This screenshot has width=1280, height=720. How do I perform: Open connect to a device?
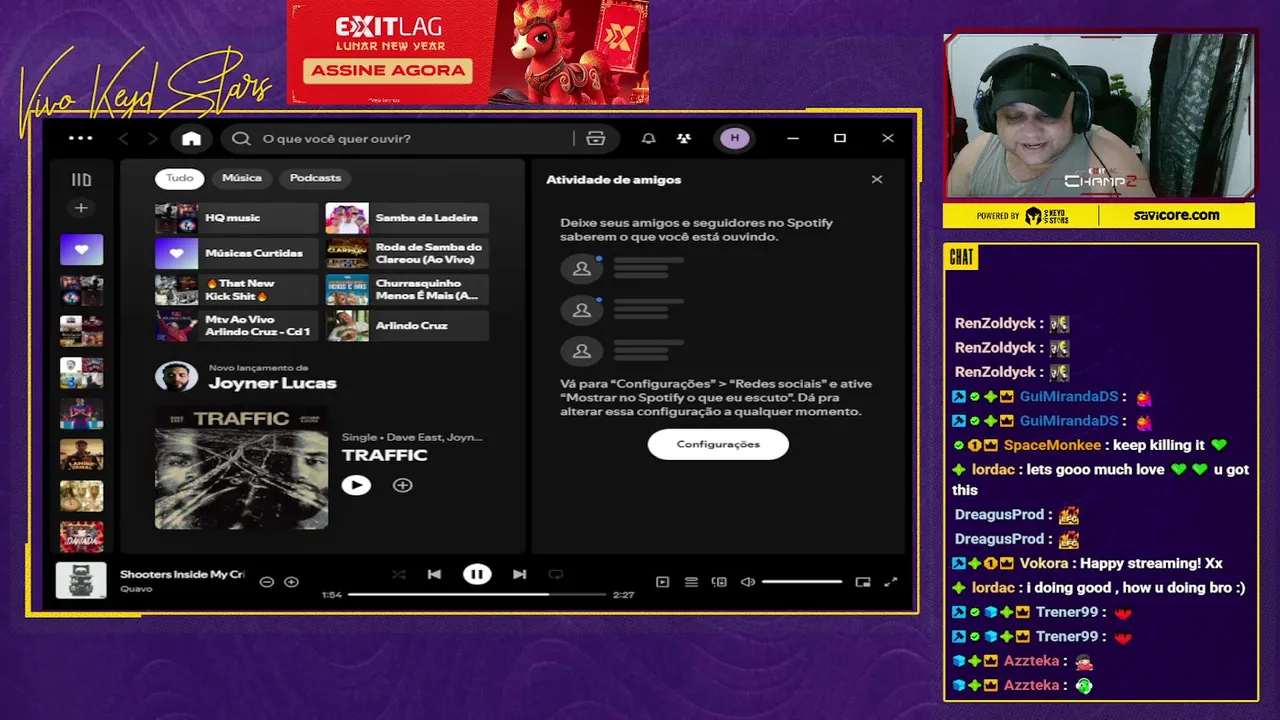tap(719, 582)
